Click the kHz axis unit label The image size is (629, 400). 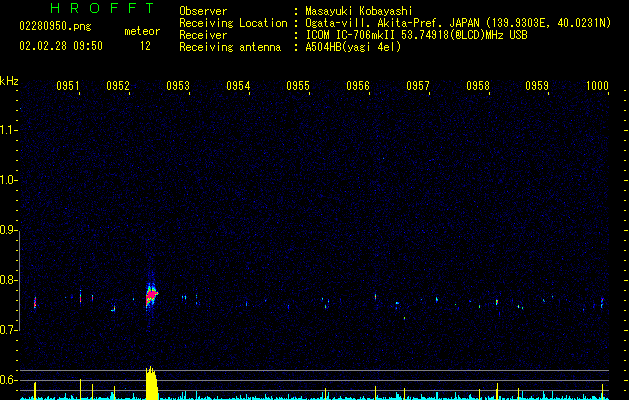(x=9, y=81)
